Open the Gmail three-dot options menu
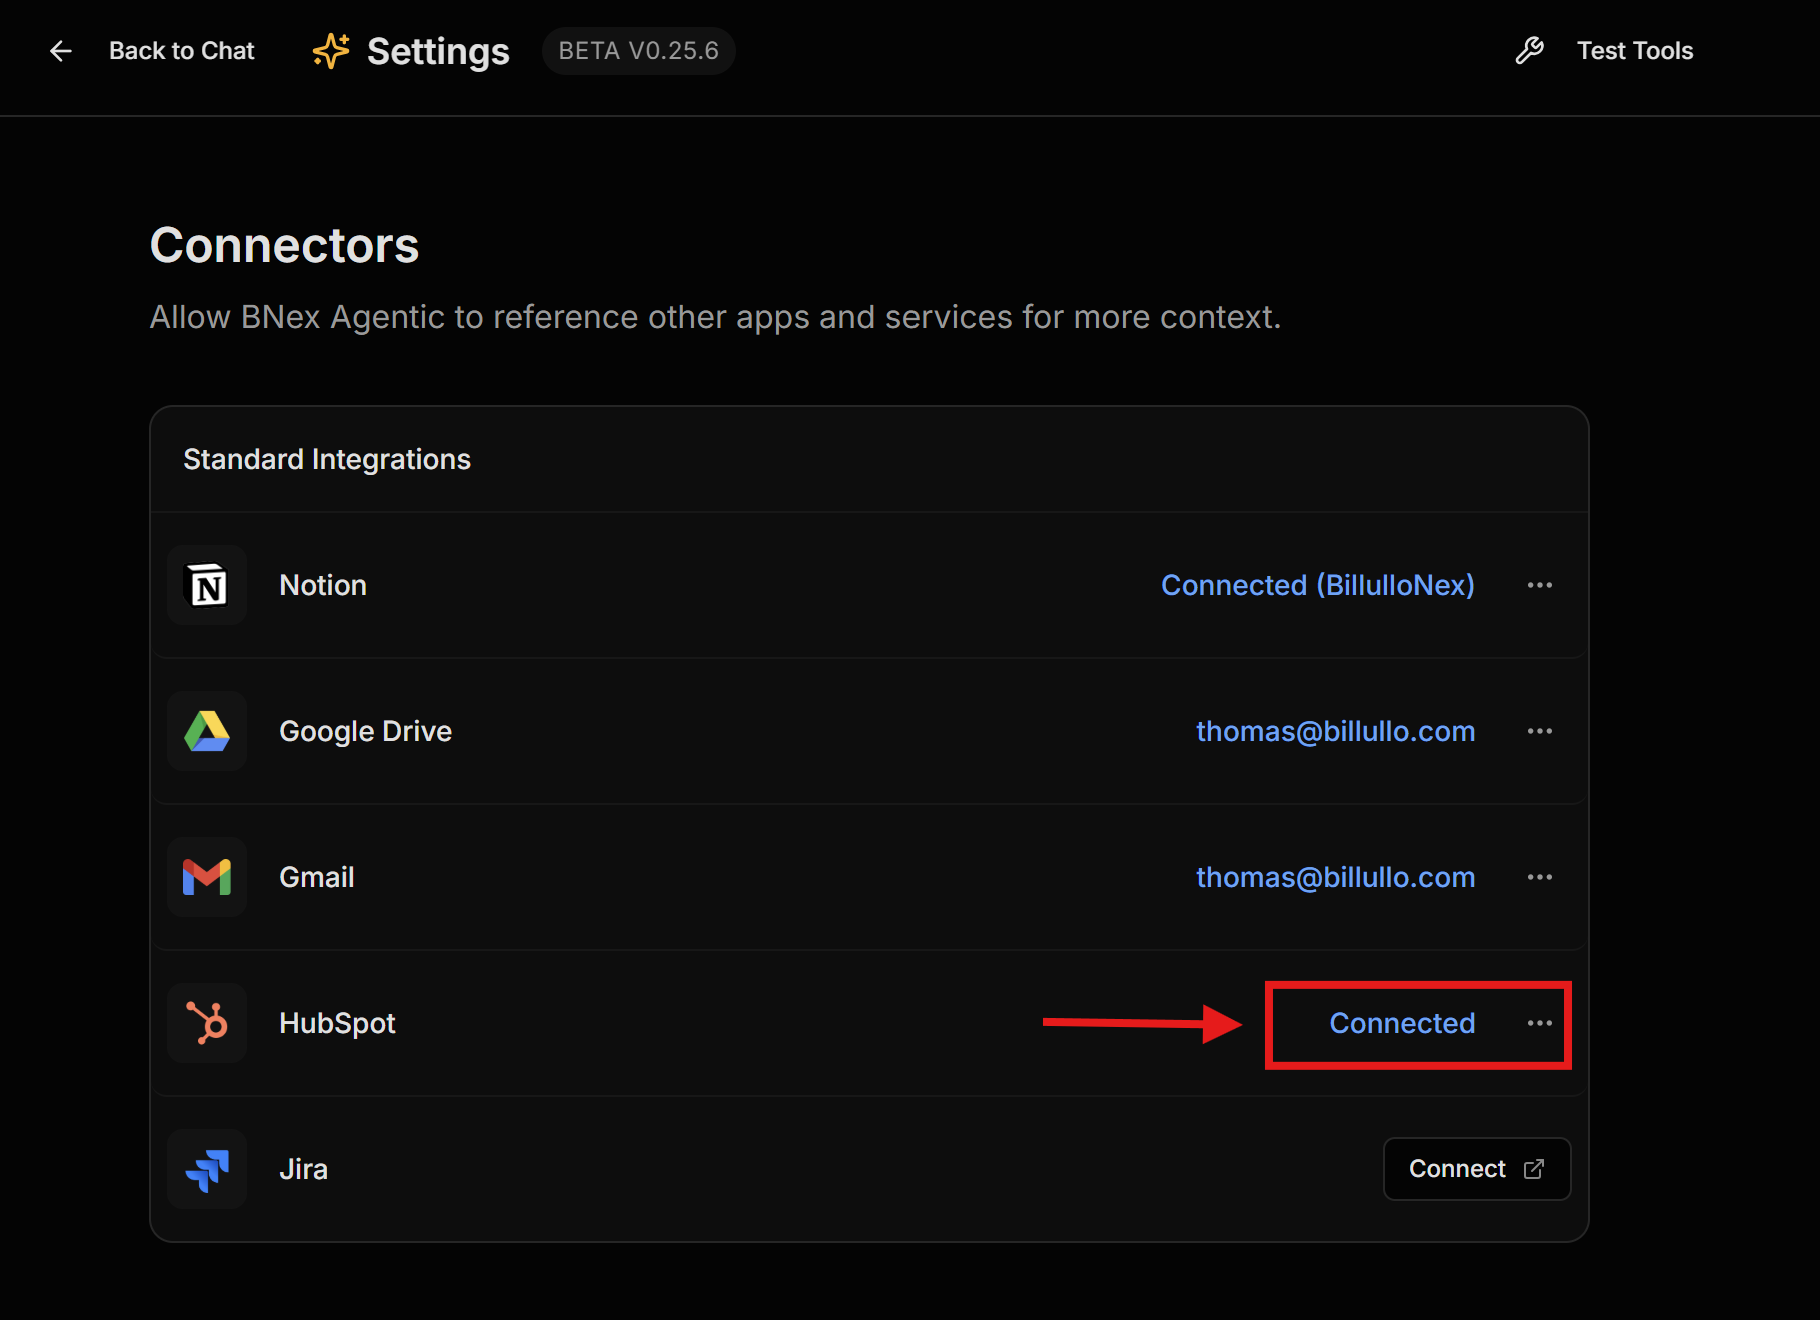The height and width of the screenshot is (1320, 1820). coord(1539,877)
